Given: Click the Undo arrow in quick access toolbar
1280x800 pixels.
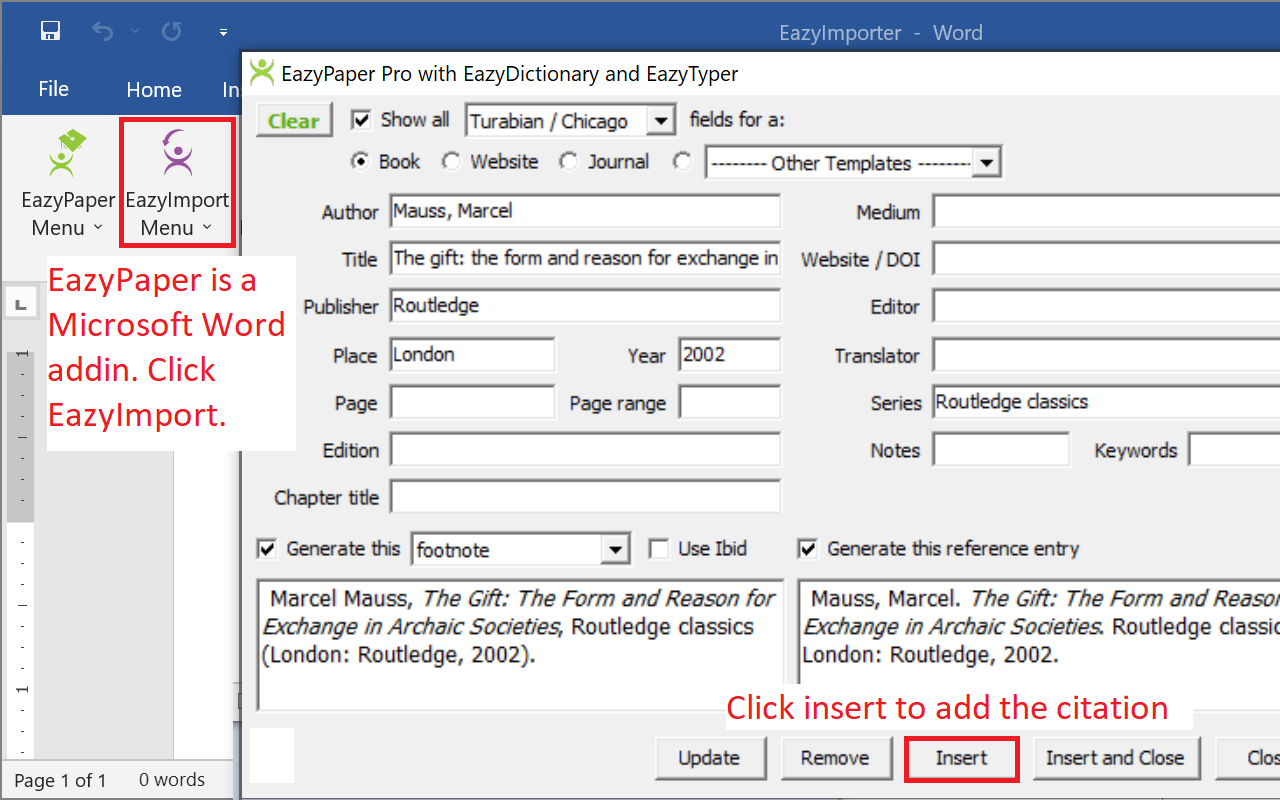Looking at the screenshot, I should pos(102,31).
